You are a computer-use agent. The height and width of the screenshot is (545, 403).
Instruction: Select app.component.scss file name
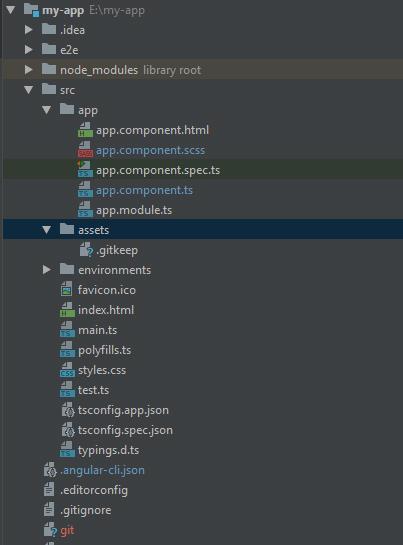[150, 151]
